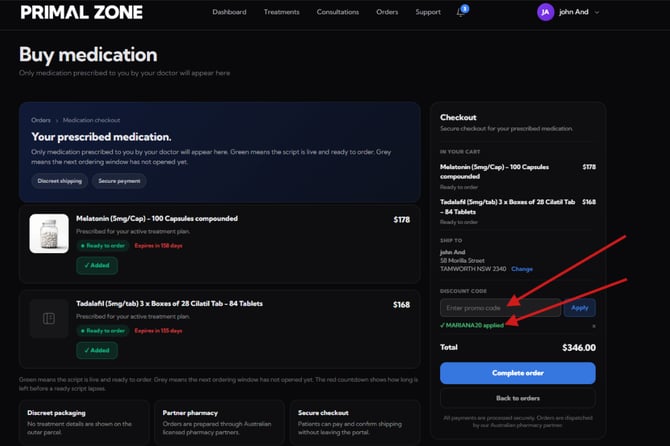Open the notifications bell

(460, 12)
